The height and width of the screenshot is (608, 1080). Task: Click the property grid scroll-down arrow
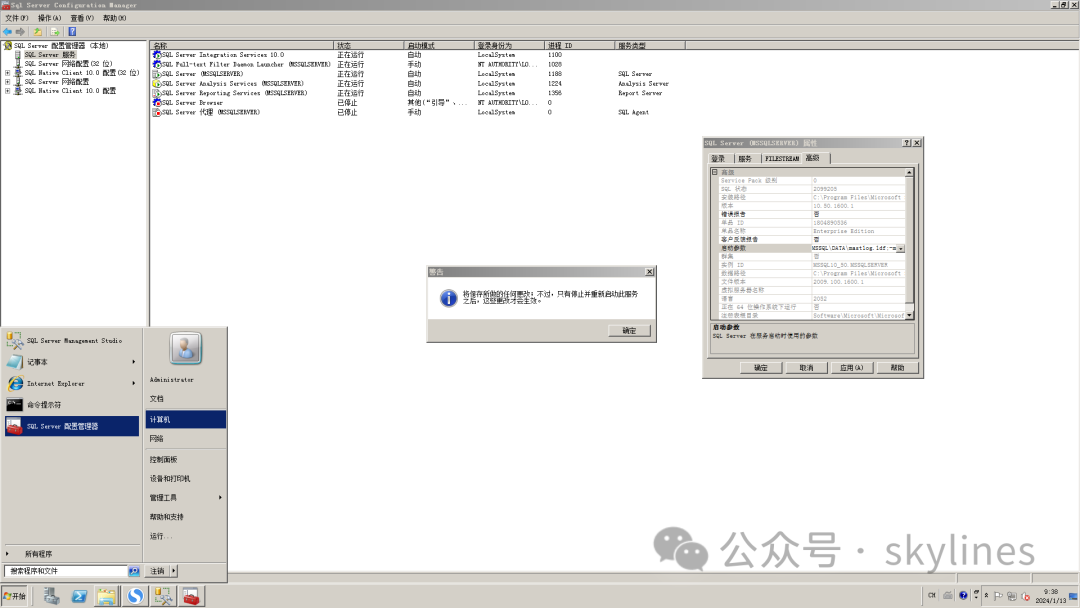coord(909,315)
